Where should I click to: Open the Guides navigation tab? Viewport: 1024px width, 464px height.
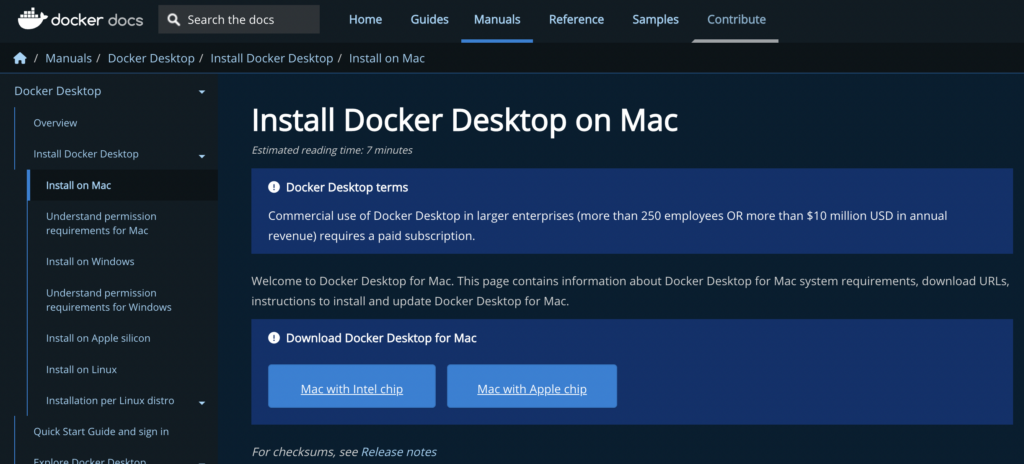coord(429,20)
